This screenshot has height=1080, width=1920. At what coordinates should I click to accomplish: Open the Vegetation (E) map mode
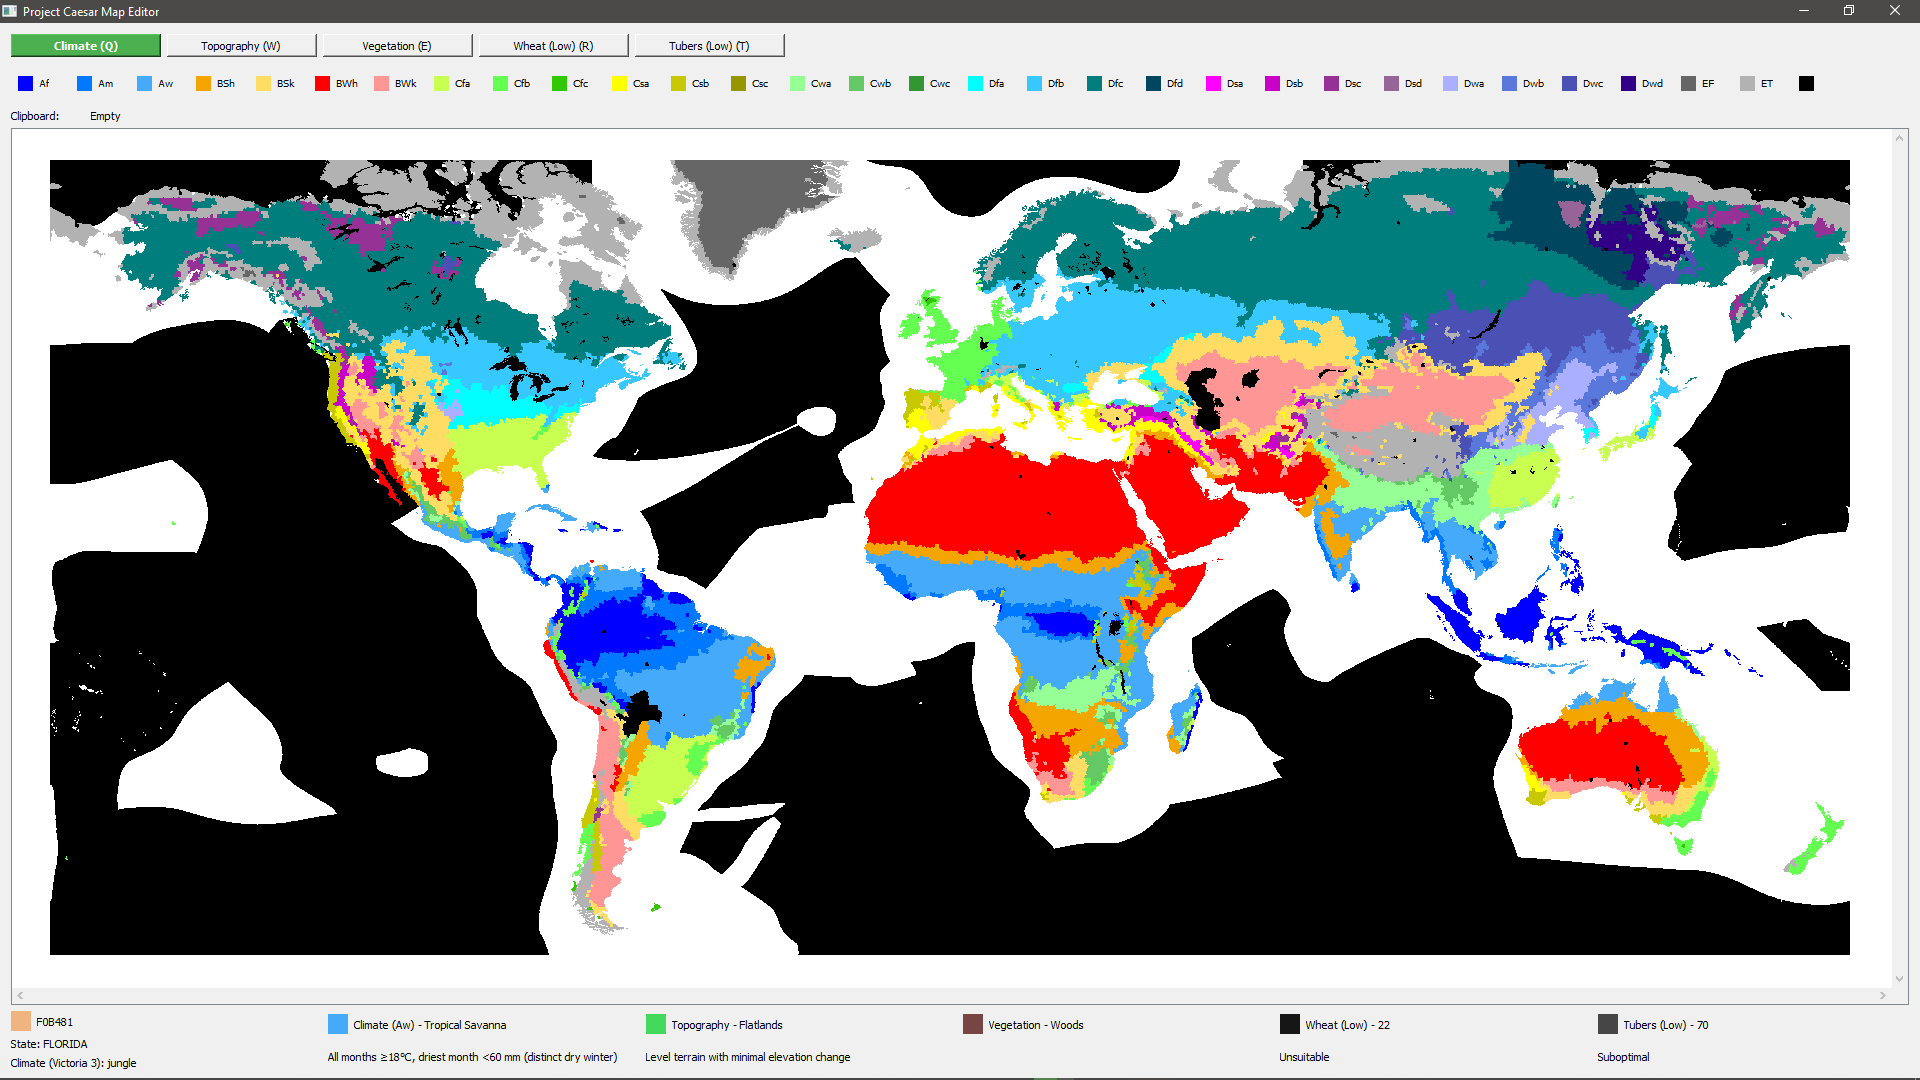(x=397, y=46)
